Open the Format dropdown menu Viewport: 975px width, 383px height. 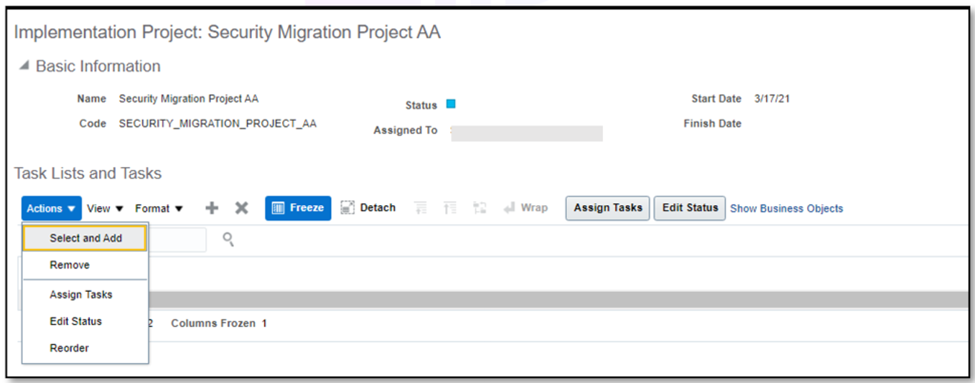(x=159, y=209)
